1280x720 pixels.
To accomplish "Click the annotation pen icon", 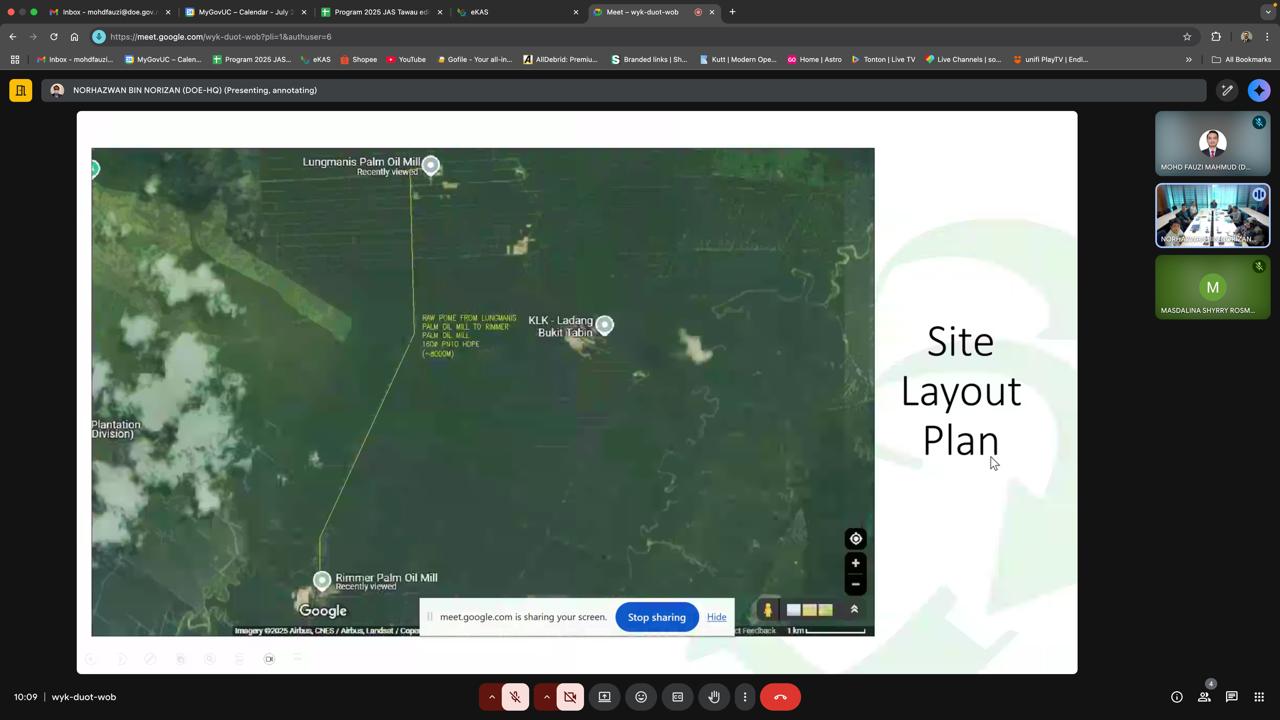I will pyautogui.click(x=1227, y=90).
